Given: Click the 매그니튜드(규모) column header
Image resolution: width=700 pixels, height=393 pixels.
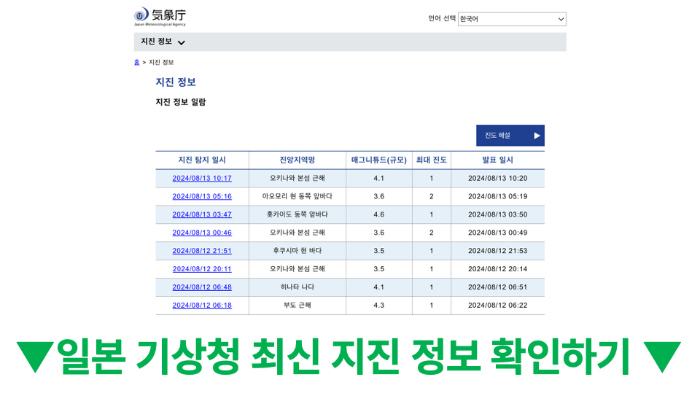Looking at the screenshot, I should pos(379,160).
